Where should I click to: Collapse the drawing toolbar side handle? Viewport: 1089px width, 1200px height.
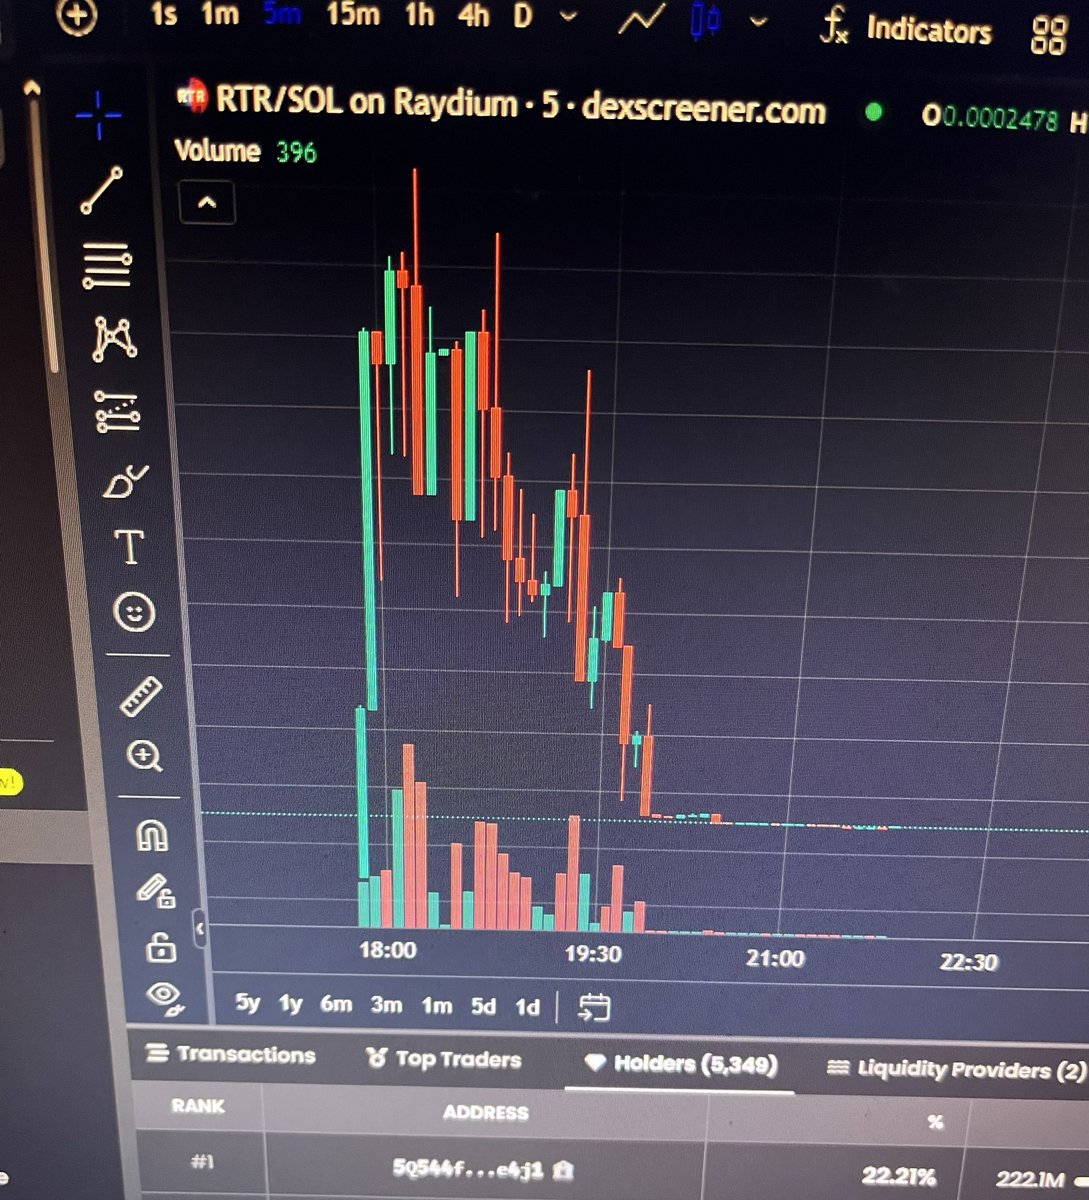click(x=200, y=929)
